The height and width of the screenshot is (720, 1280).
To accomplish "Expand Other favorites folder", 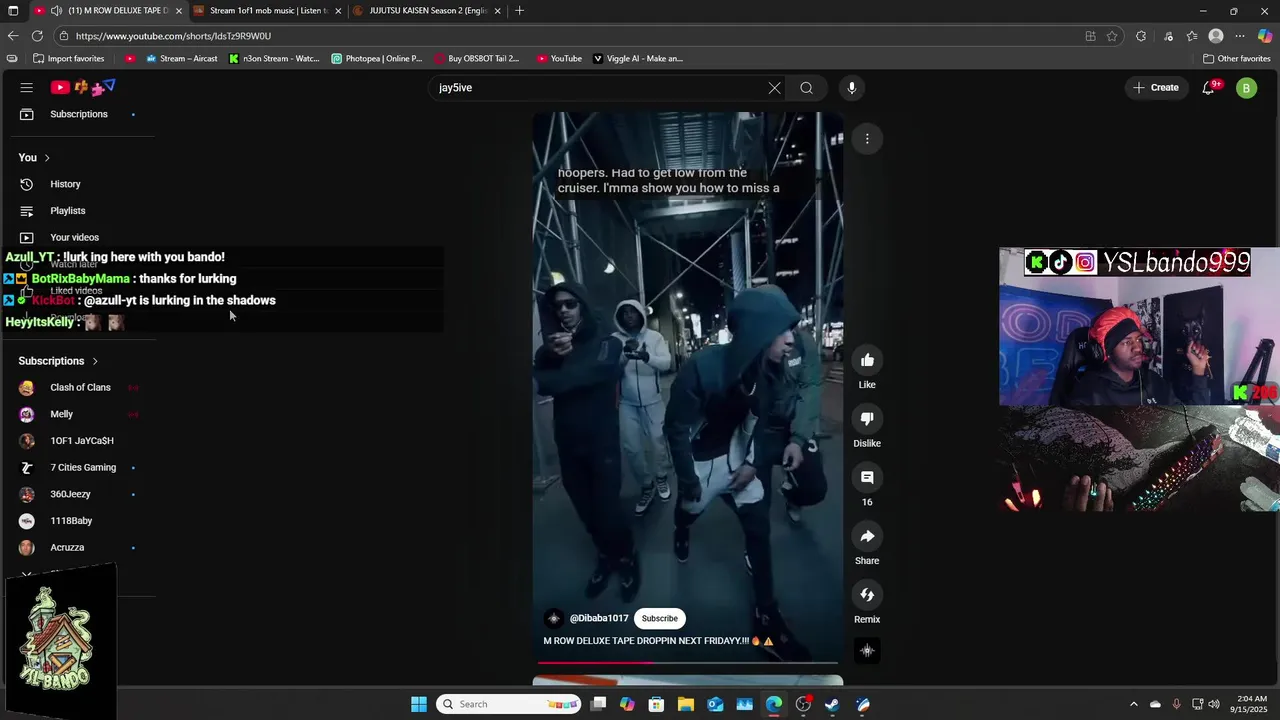I will pos(1236,59).
